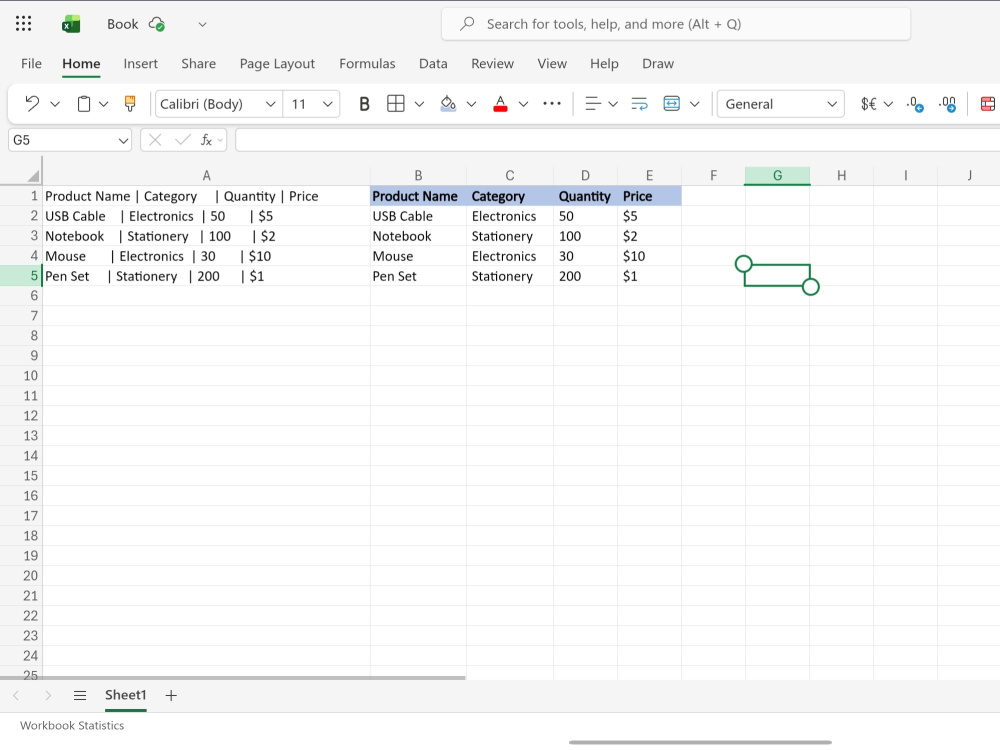Expand alignment options arrow
The image size is (1000, 750).
point(613,104)
